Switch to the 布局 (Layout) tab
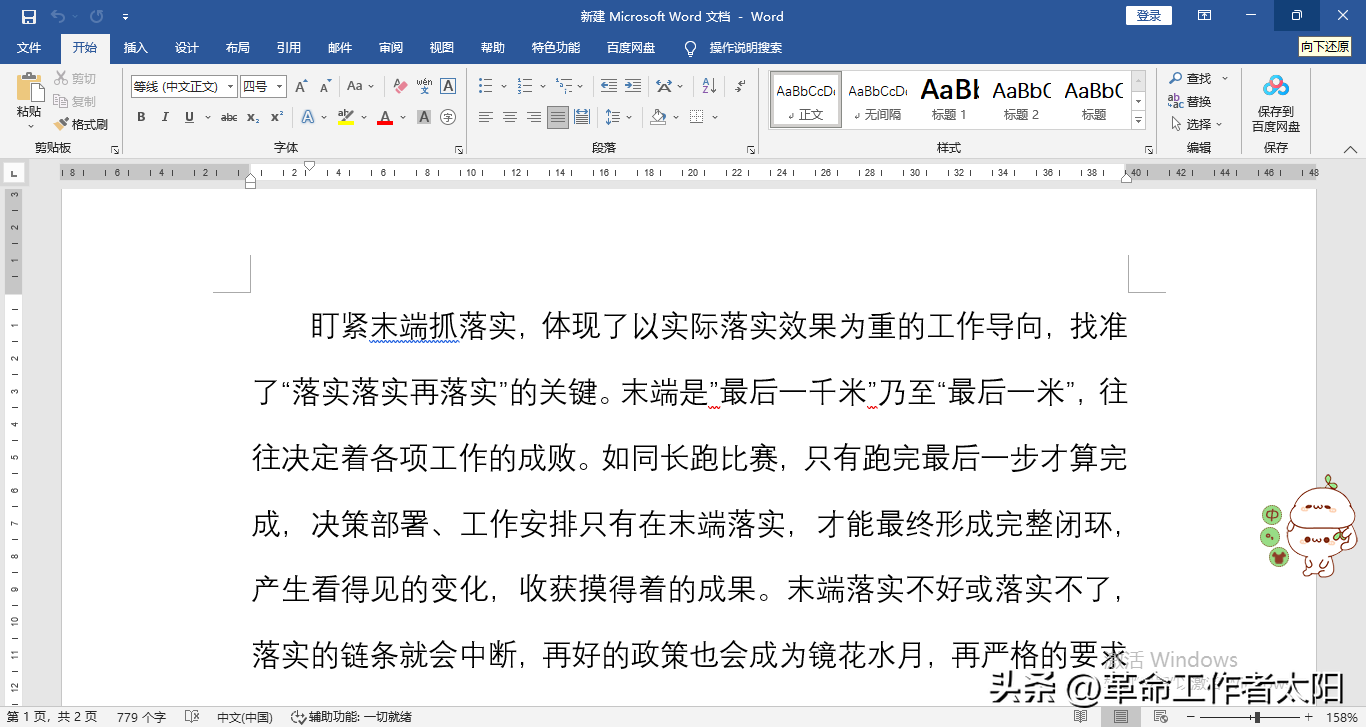Screen dimensions: 1366x727 (x=238, y=48)
